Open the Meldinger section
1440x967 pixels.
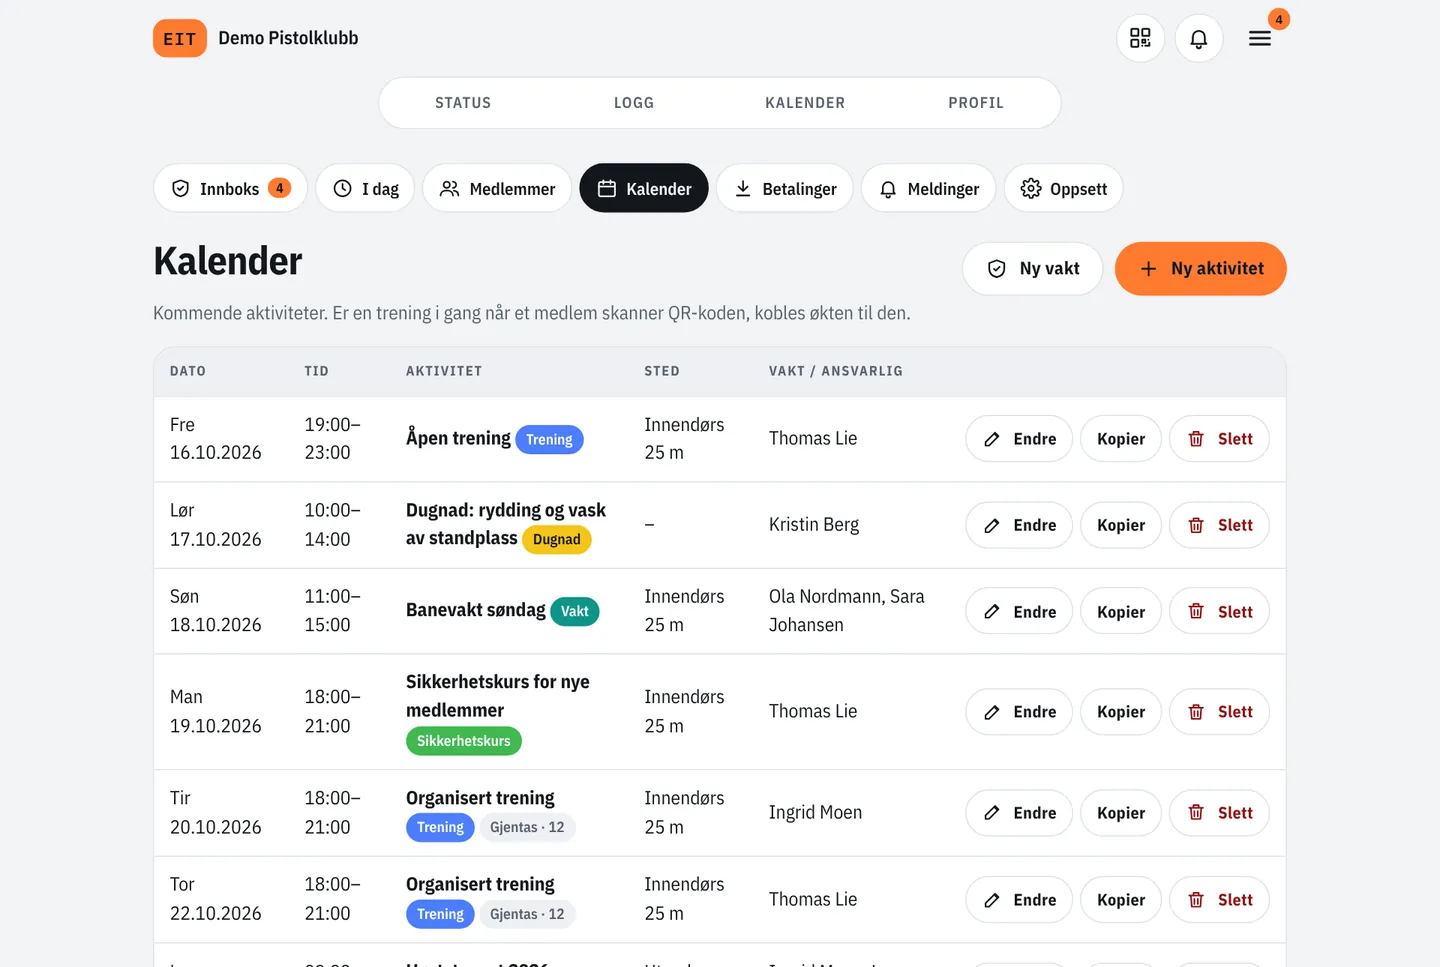tap(929, 188)
